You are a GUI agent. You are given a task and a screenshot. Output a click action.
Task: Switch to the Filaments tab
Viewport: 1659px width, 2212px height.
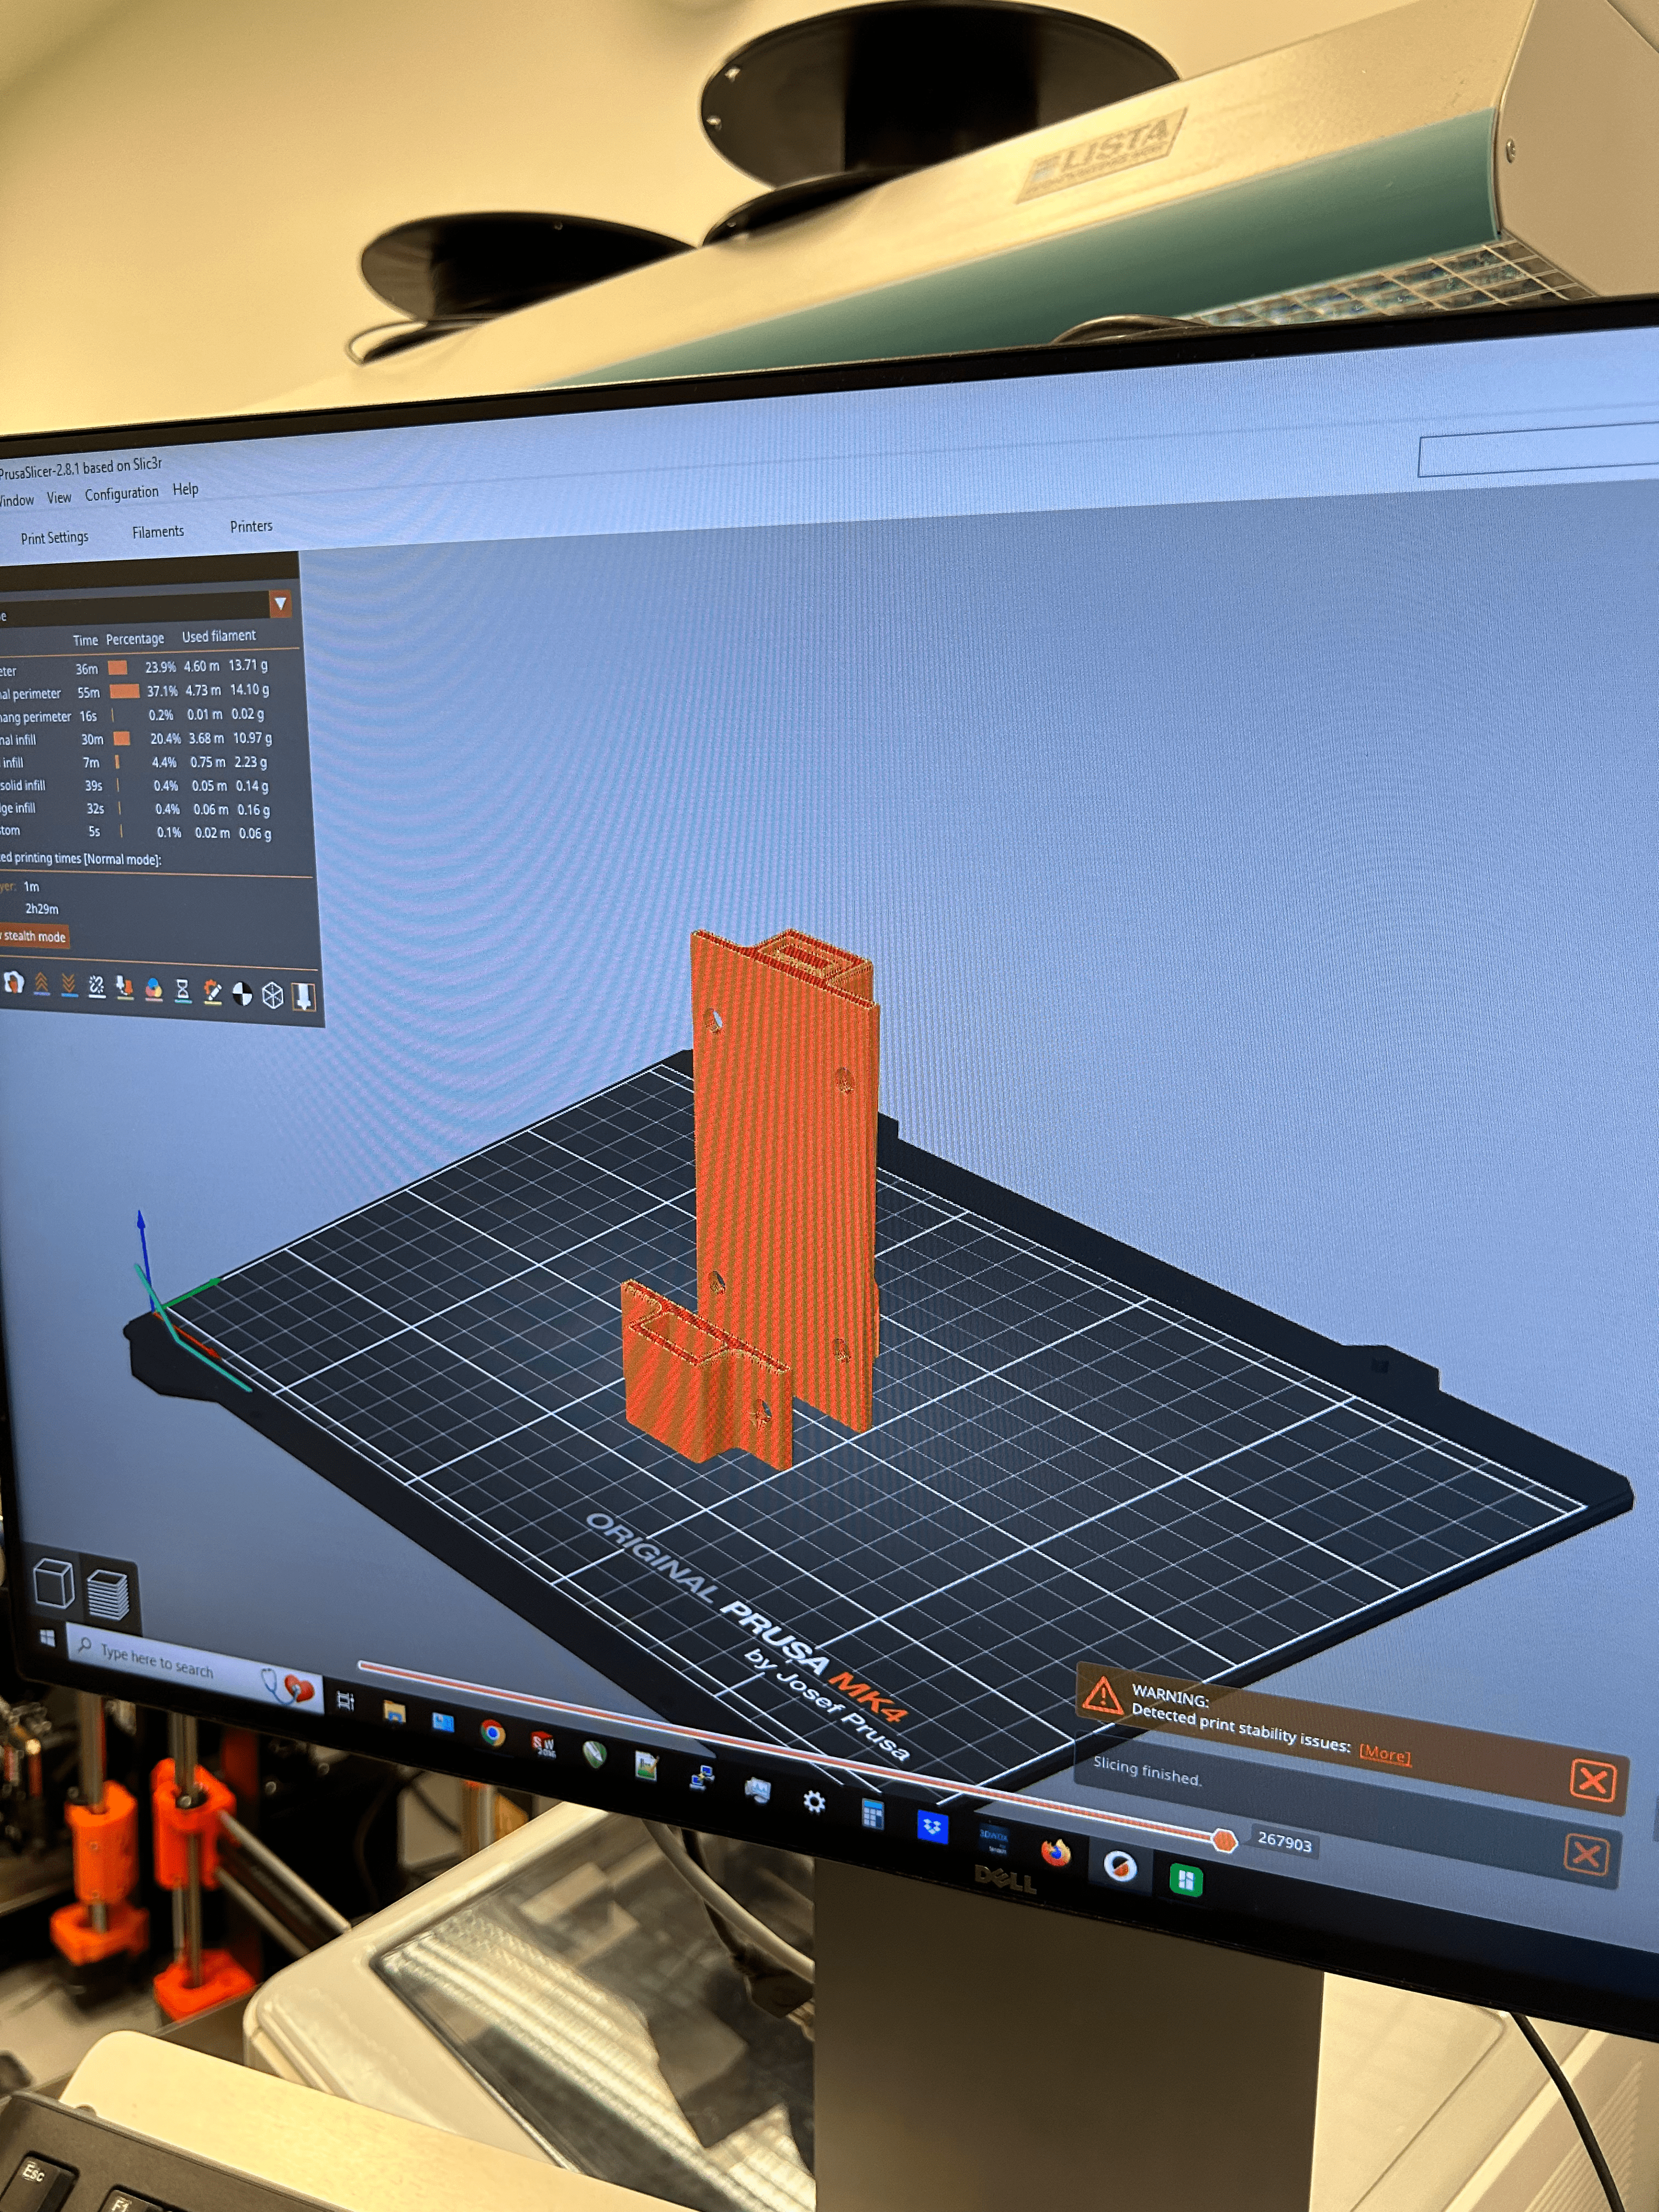point(158,532)
